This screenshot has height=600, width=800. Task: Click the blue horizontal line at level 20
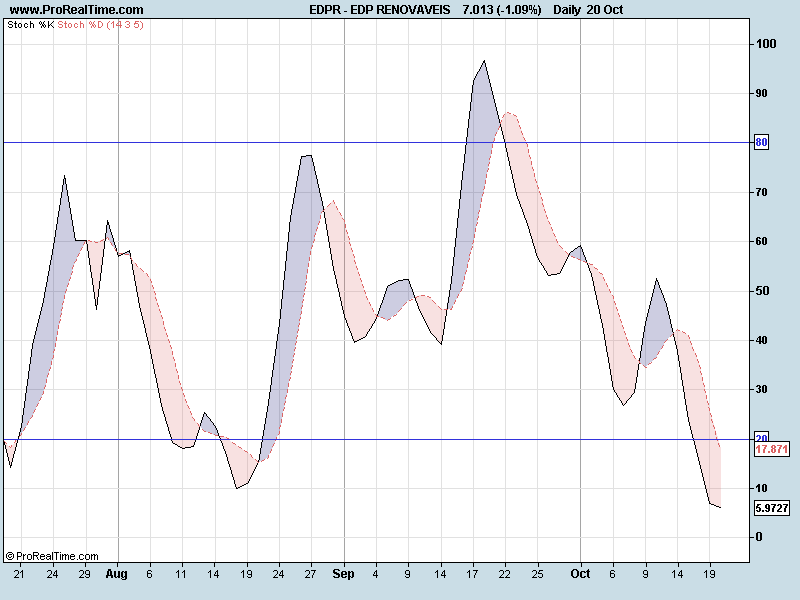point(377,439)
